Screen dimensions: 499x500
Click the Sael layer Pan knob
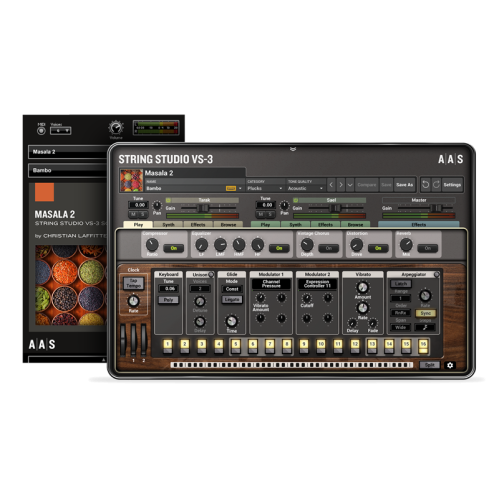[284, 205]
